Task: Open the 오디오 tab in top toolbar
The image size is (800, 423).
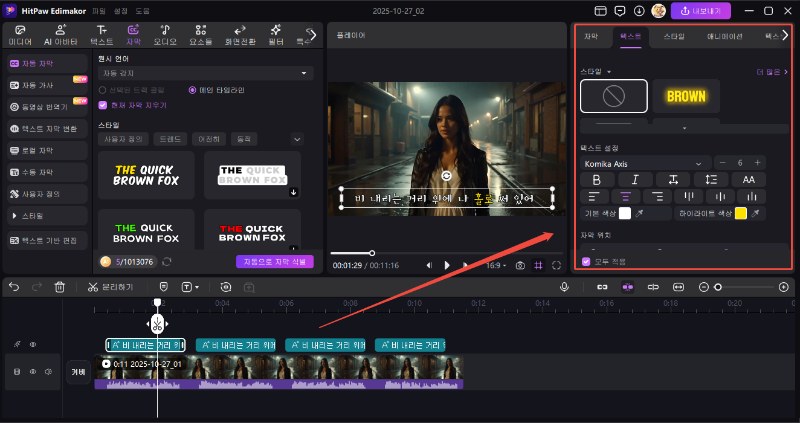Action: pos(165,37)
